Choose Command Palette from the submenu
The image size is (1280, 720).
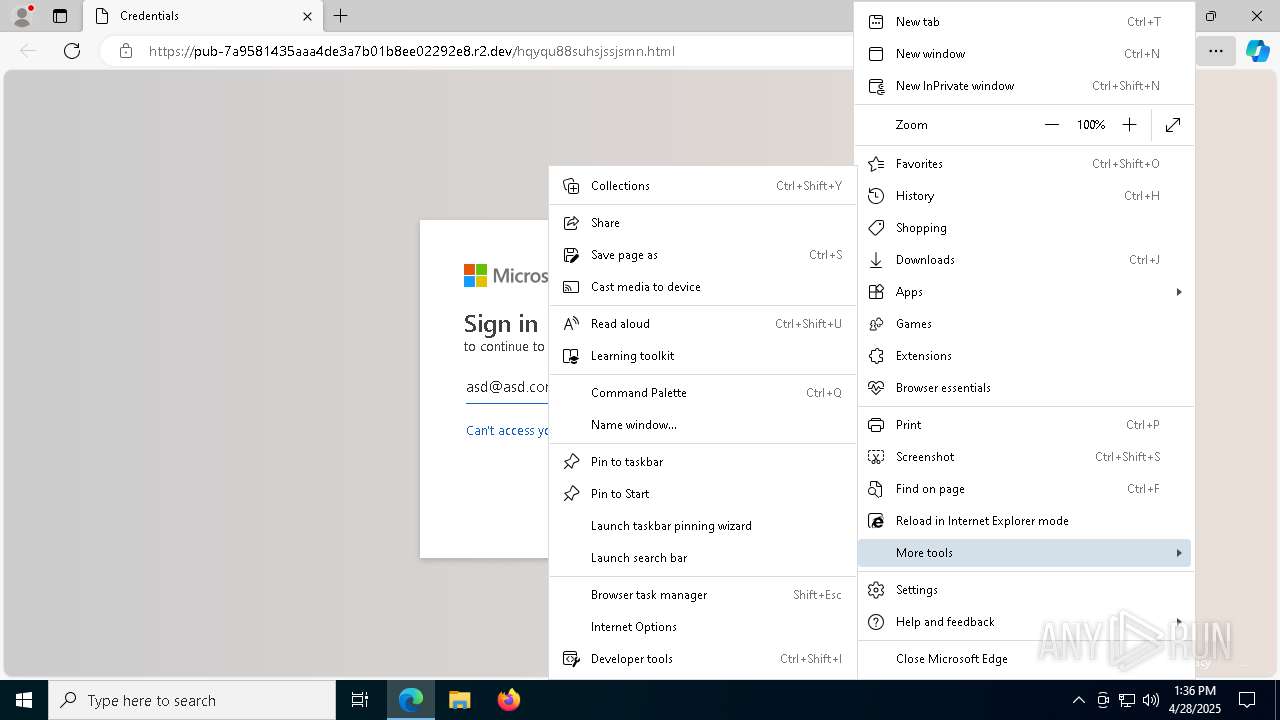(x=703, y=393)
